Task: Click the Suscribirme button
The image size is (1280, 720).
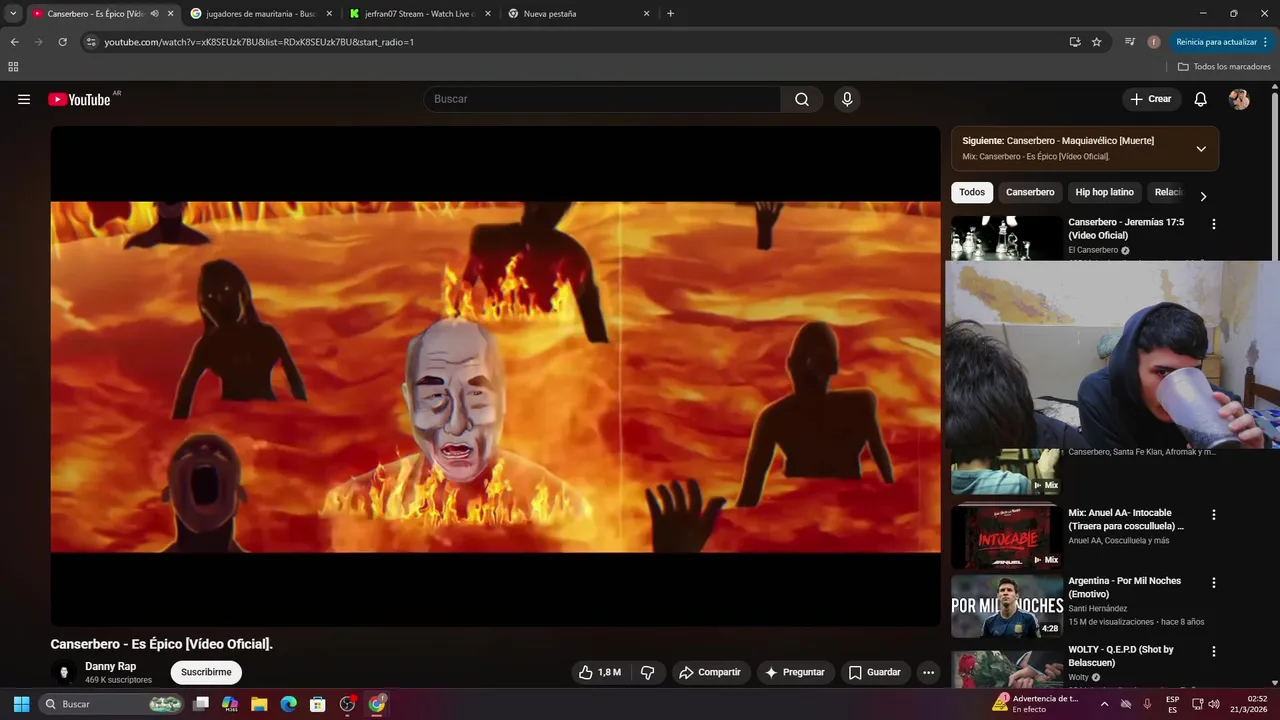Action: click(206, 672)
